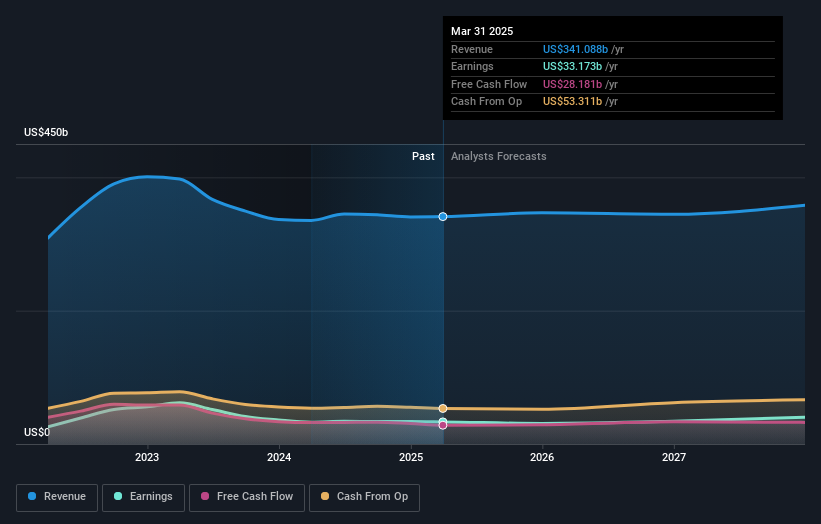Viewport: 821px width, 524px height.
Task: Click the US$0 y-axis label
Action: click(x=37, y=432)
